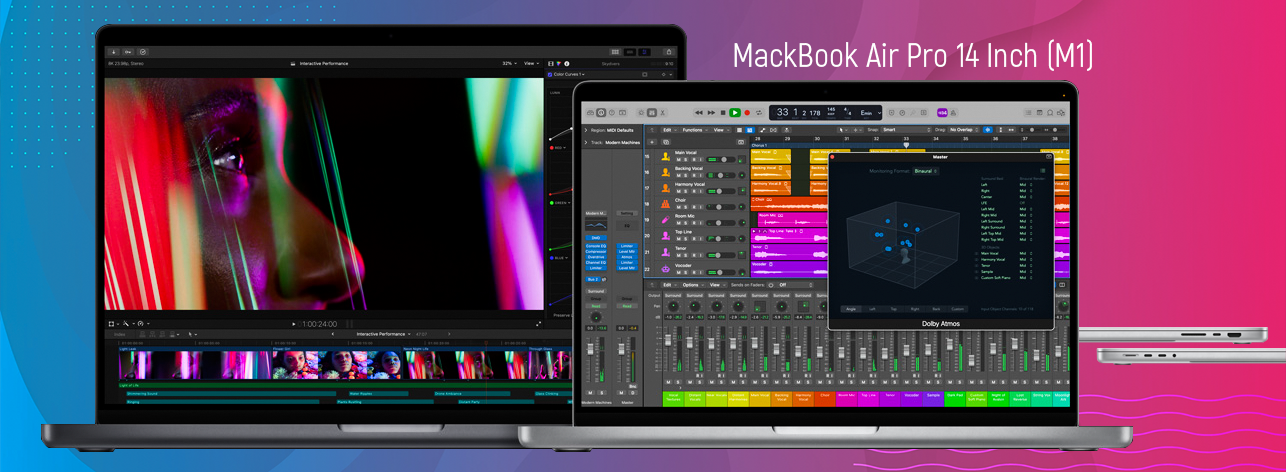The image size is (1286, 472).
Task: Click the purple count-in button in Logic toolbar
Action: [x=942, y=113]
